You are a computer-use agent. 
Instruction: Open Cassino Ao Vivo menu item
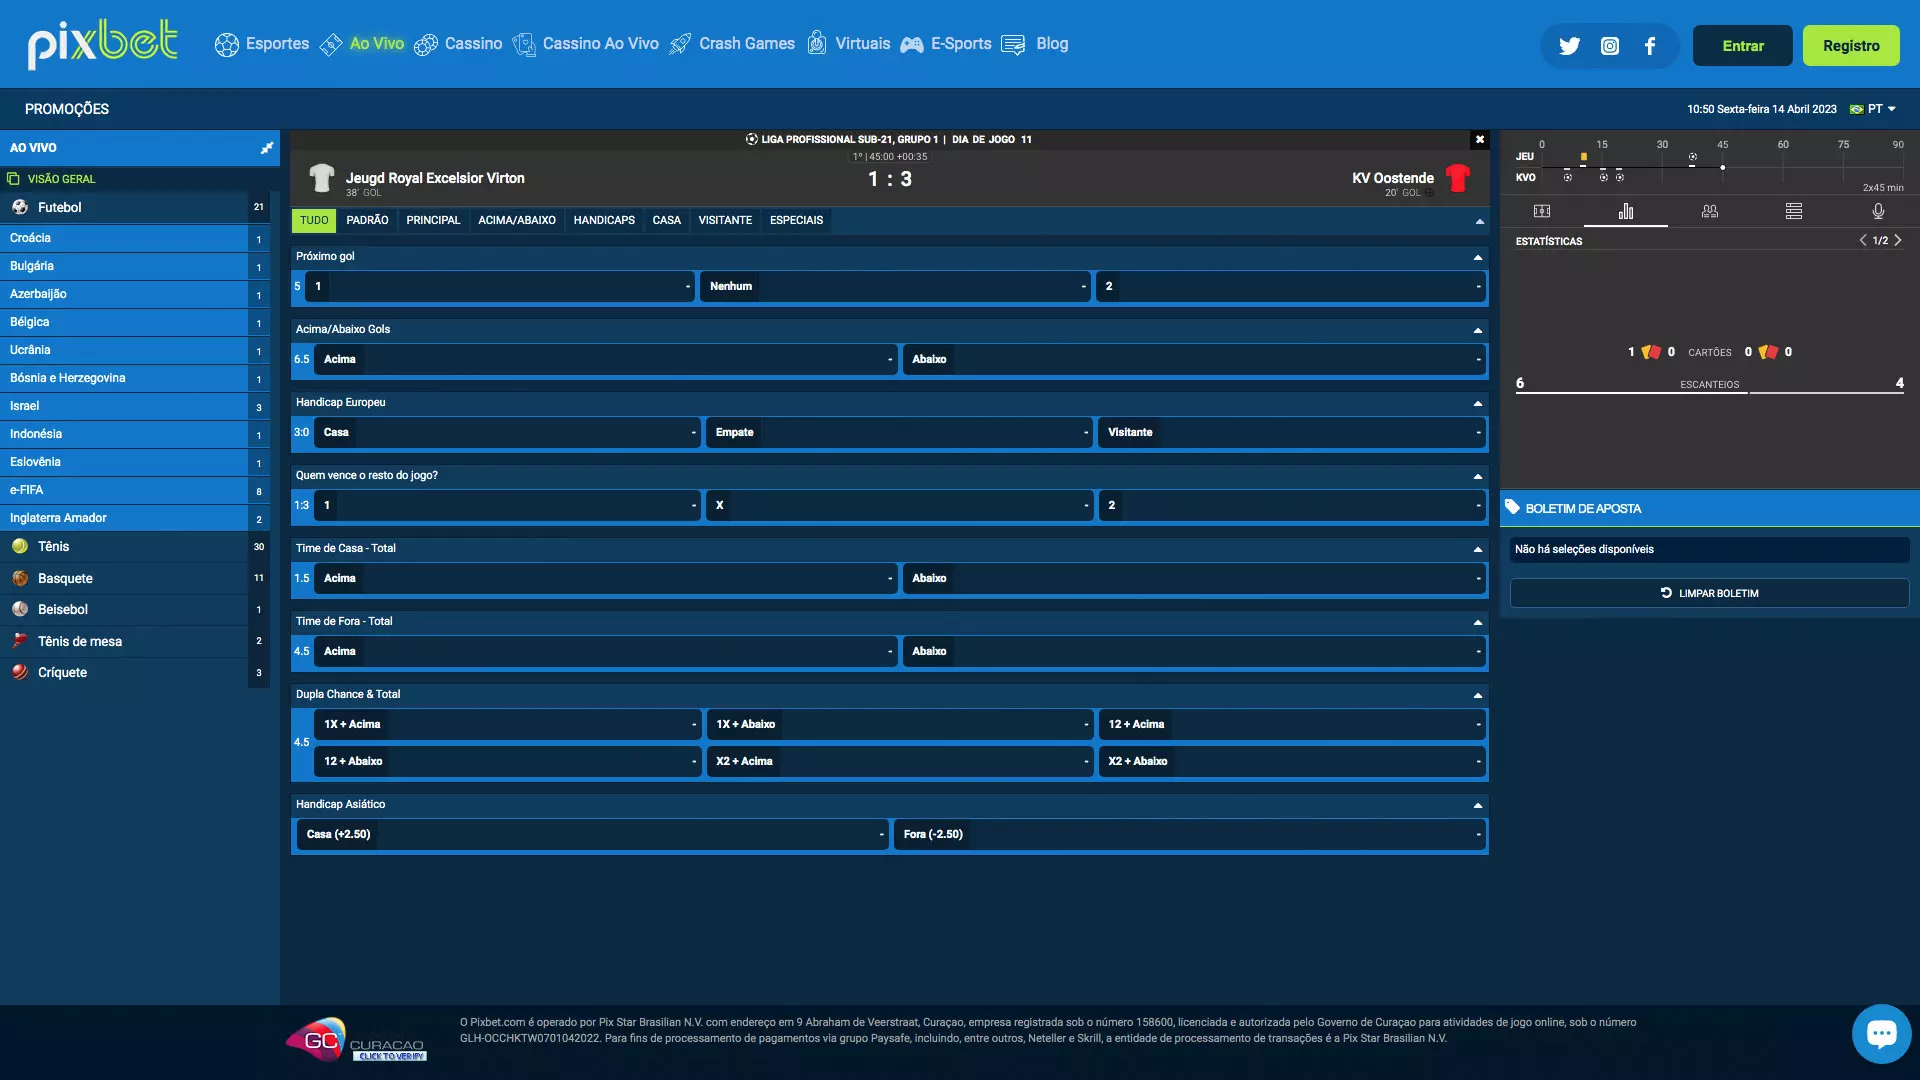point(586,44)
